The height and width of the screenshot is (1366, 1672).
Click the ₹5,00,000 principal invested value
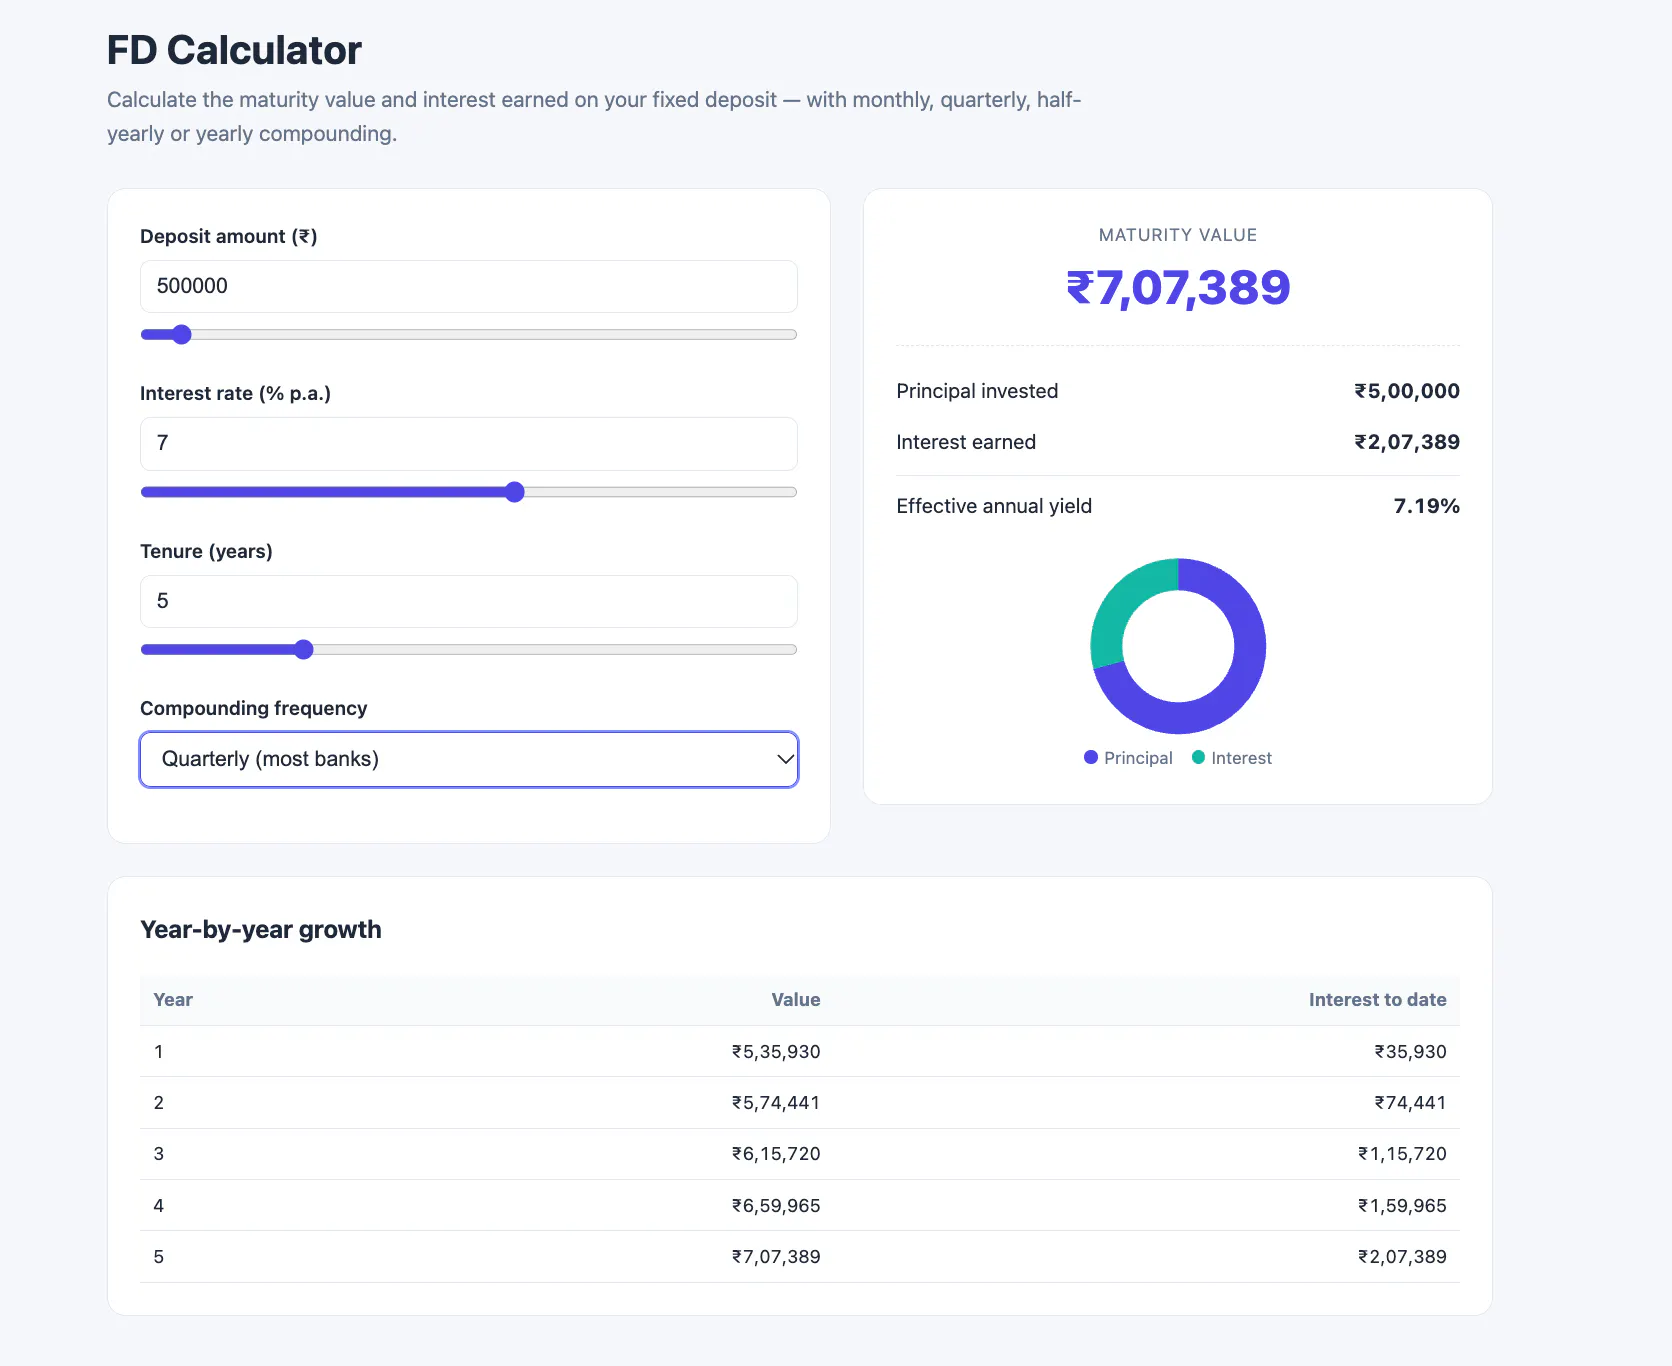click(1407, 391)
